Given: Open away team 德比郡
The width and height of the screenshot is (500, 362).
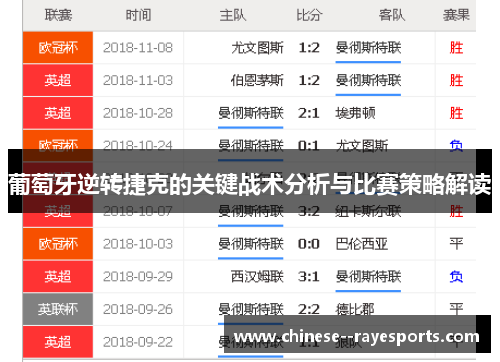Looking at the screenshot, I should (355, 309).
